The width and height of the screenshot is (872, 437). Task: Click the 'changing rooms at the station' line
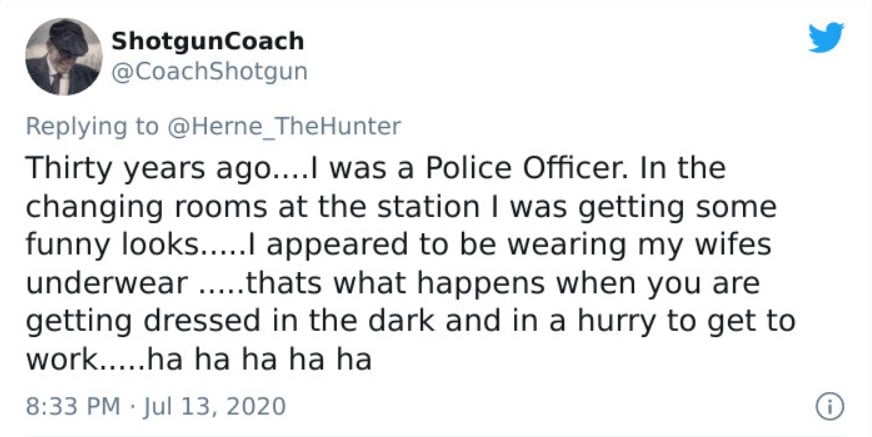tap(252, 207)
